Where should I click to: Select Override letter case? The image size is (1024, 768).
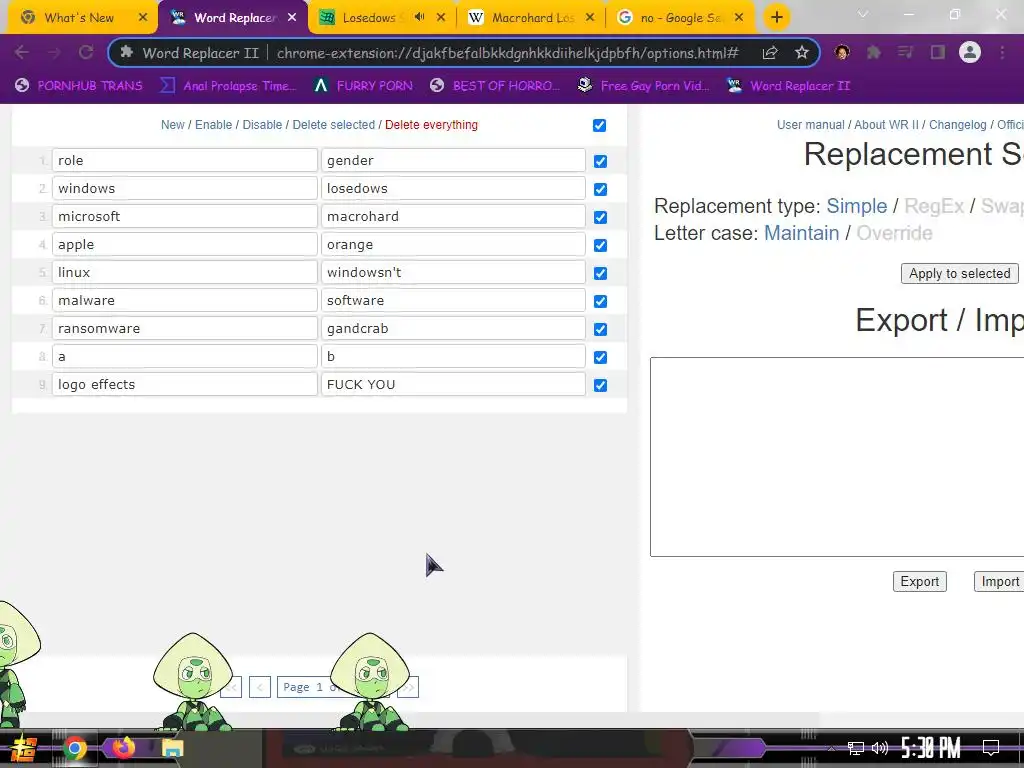point(894,233)
